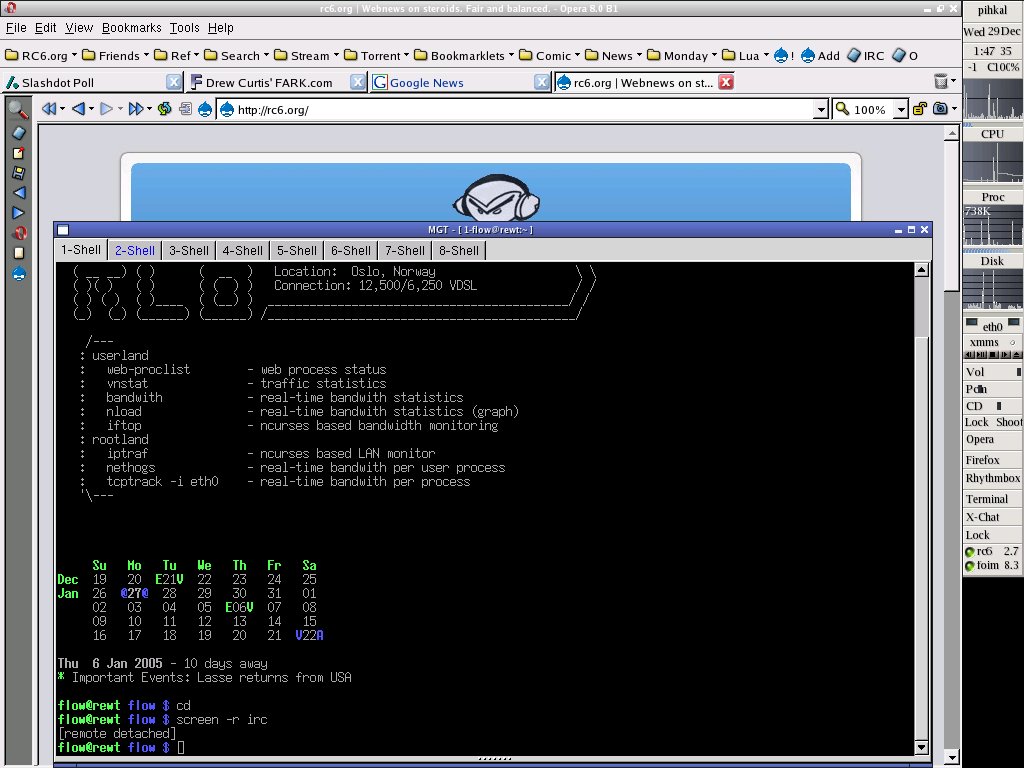Viewport: 1024px width, 768px height.
Task: Click the rewind navigation icon in Opera toolbar
Action: [49, 109]
